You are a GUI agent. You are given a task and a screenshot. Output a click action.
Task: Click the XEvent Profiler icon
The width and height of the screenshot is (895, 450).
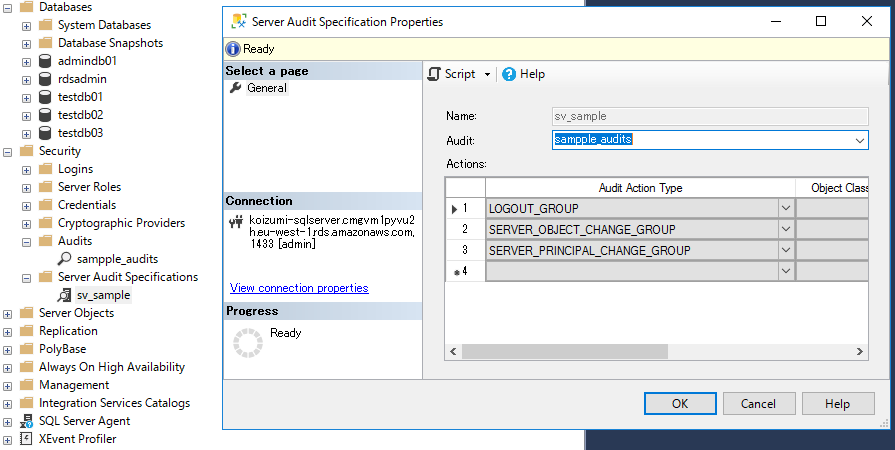tap(26, 439)
